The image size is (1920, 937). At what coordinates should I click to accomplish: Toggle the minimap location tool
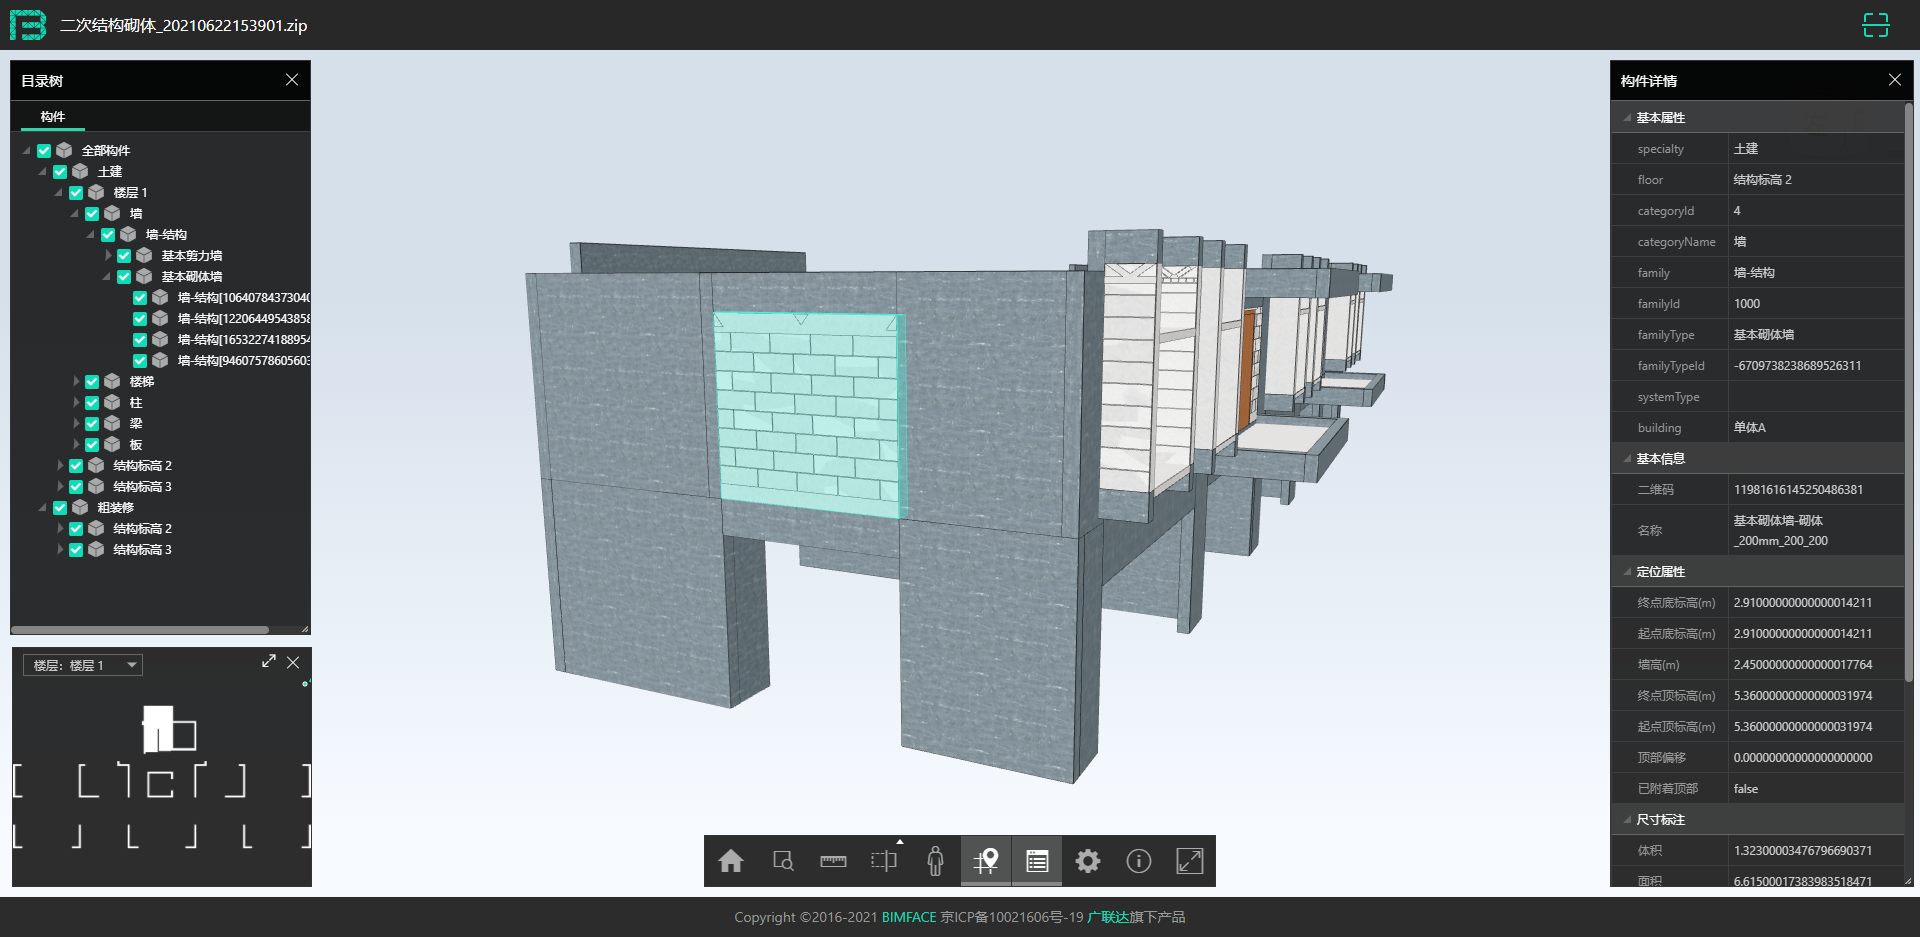tap(986, 861)
